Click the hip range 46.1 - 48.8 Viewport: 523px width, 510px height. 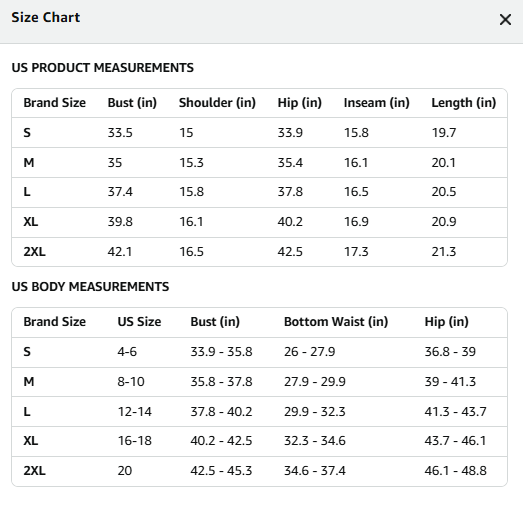point(455,471)
